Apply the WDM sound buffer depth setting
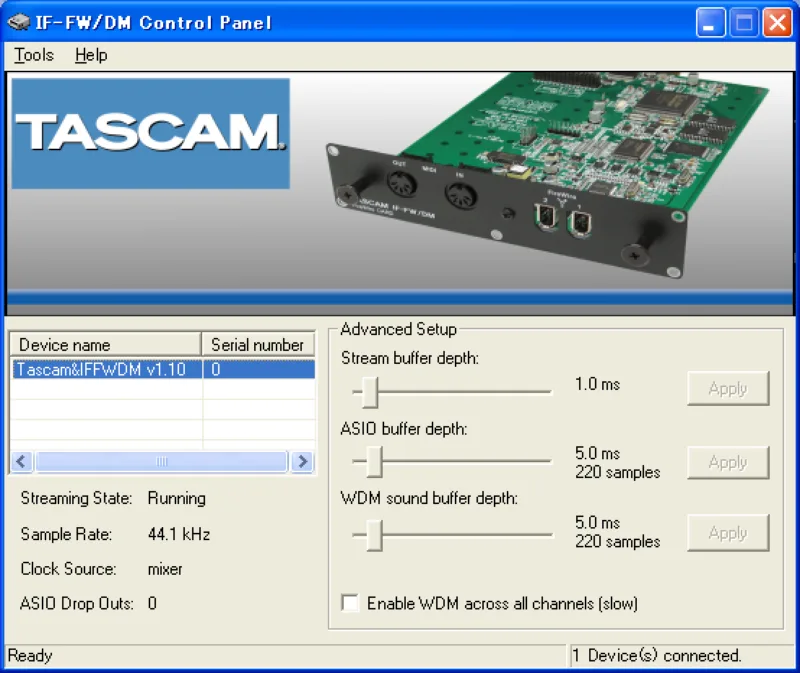800x673 pixels. click(x=728, y=533)
